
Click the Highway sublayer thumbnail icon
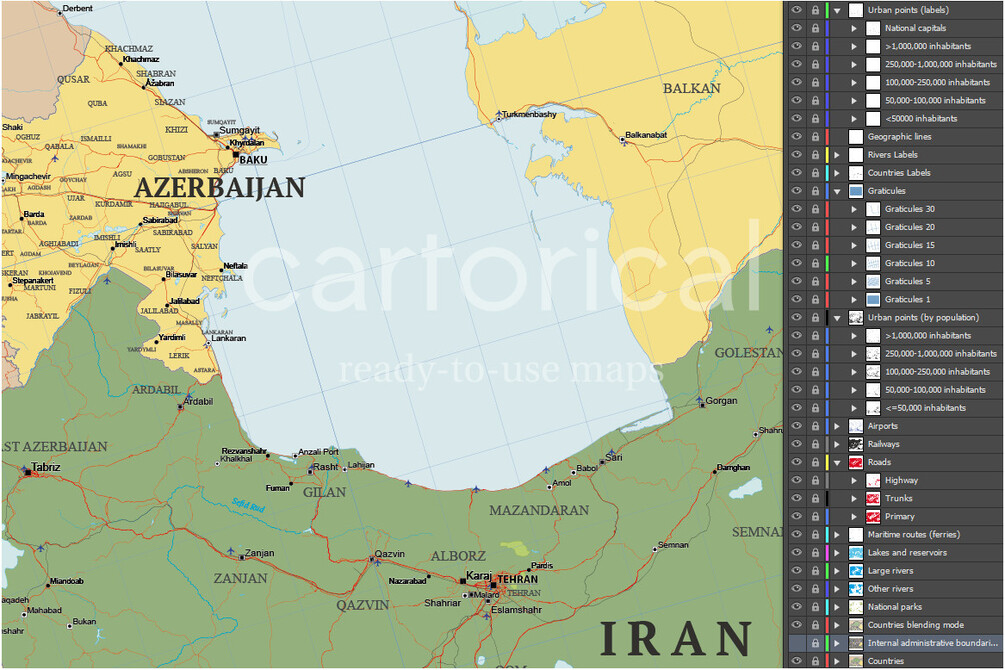click(873, 480)
